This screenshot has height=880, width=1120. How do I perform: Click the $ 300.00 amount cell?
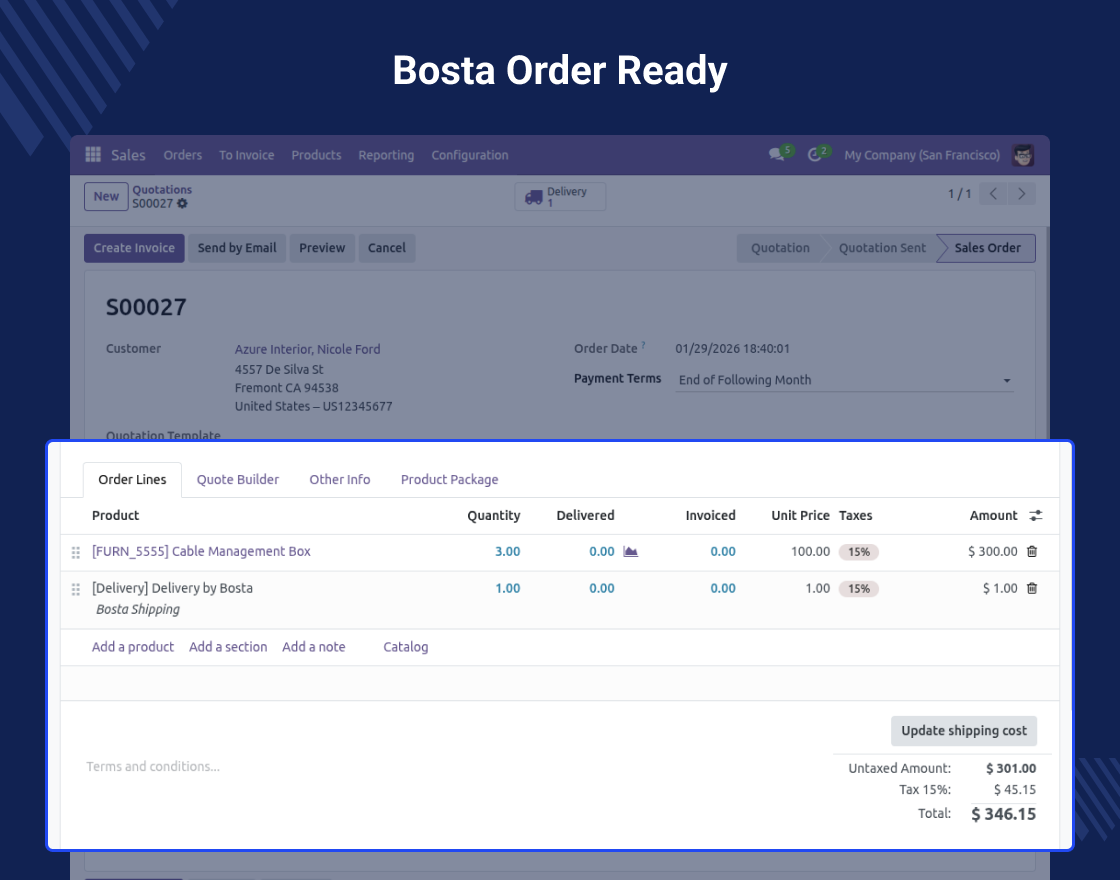pos(993,551)
